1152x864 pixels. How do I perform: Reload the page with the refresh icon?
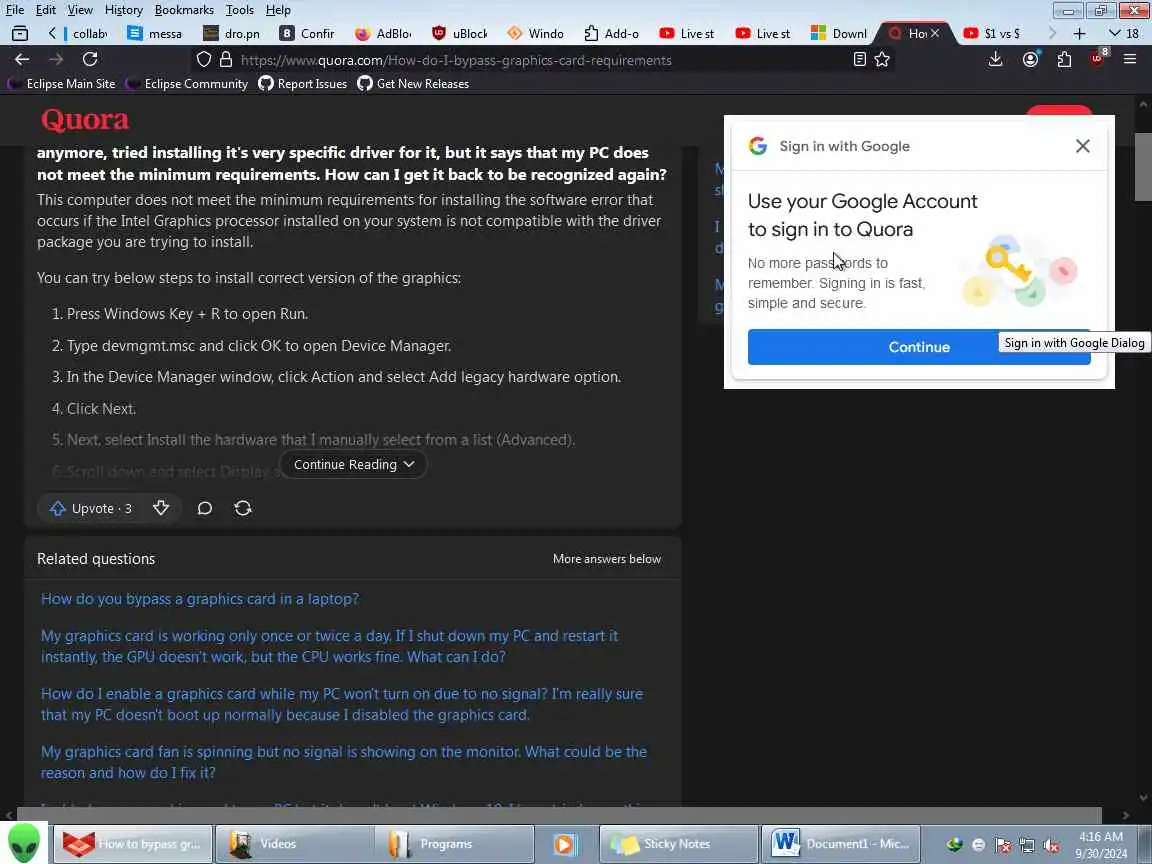[90, 60]
